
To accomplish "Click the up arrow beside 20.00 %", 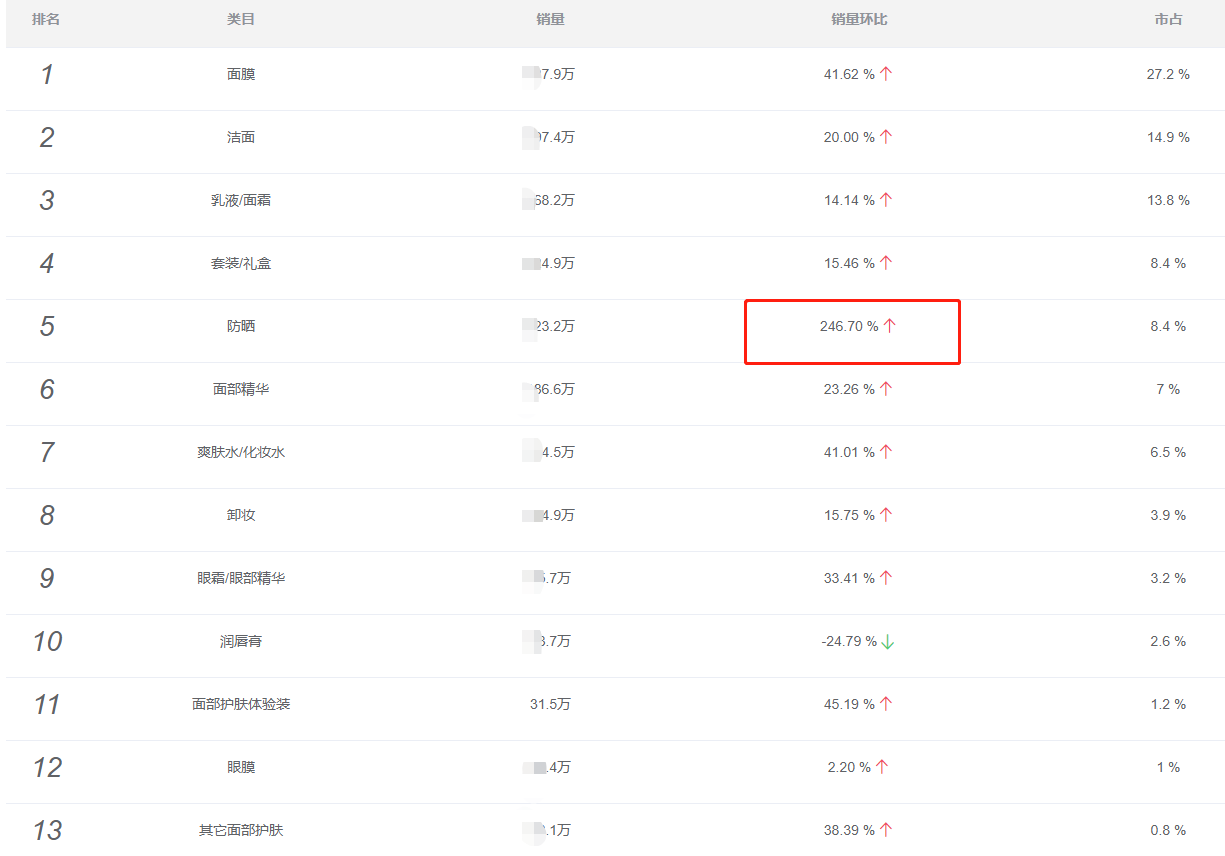I will pos(886,137).
